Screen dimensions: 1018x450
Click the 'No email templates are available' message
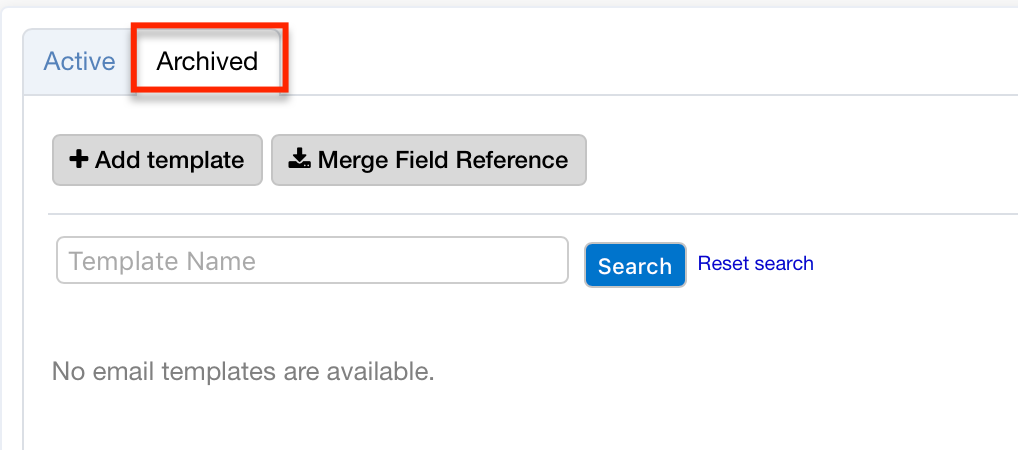[x=243, y=372]
